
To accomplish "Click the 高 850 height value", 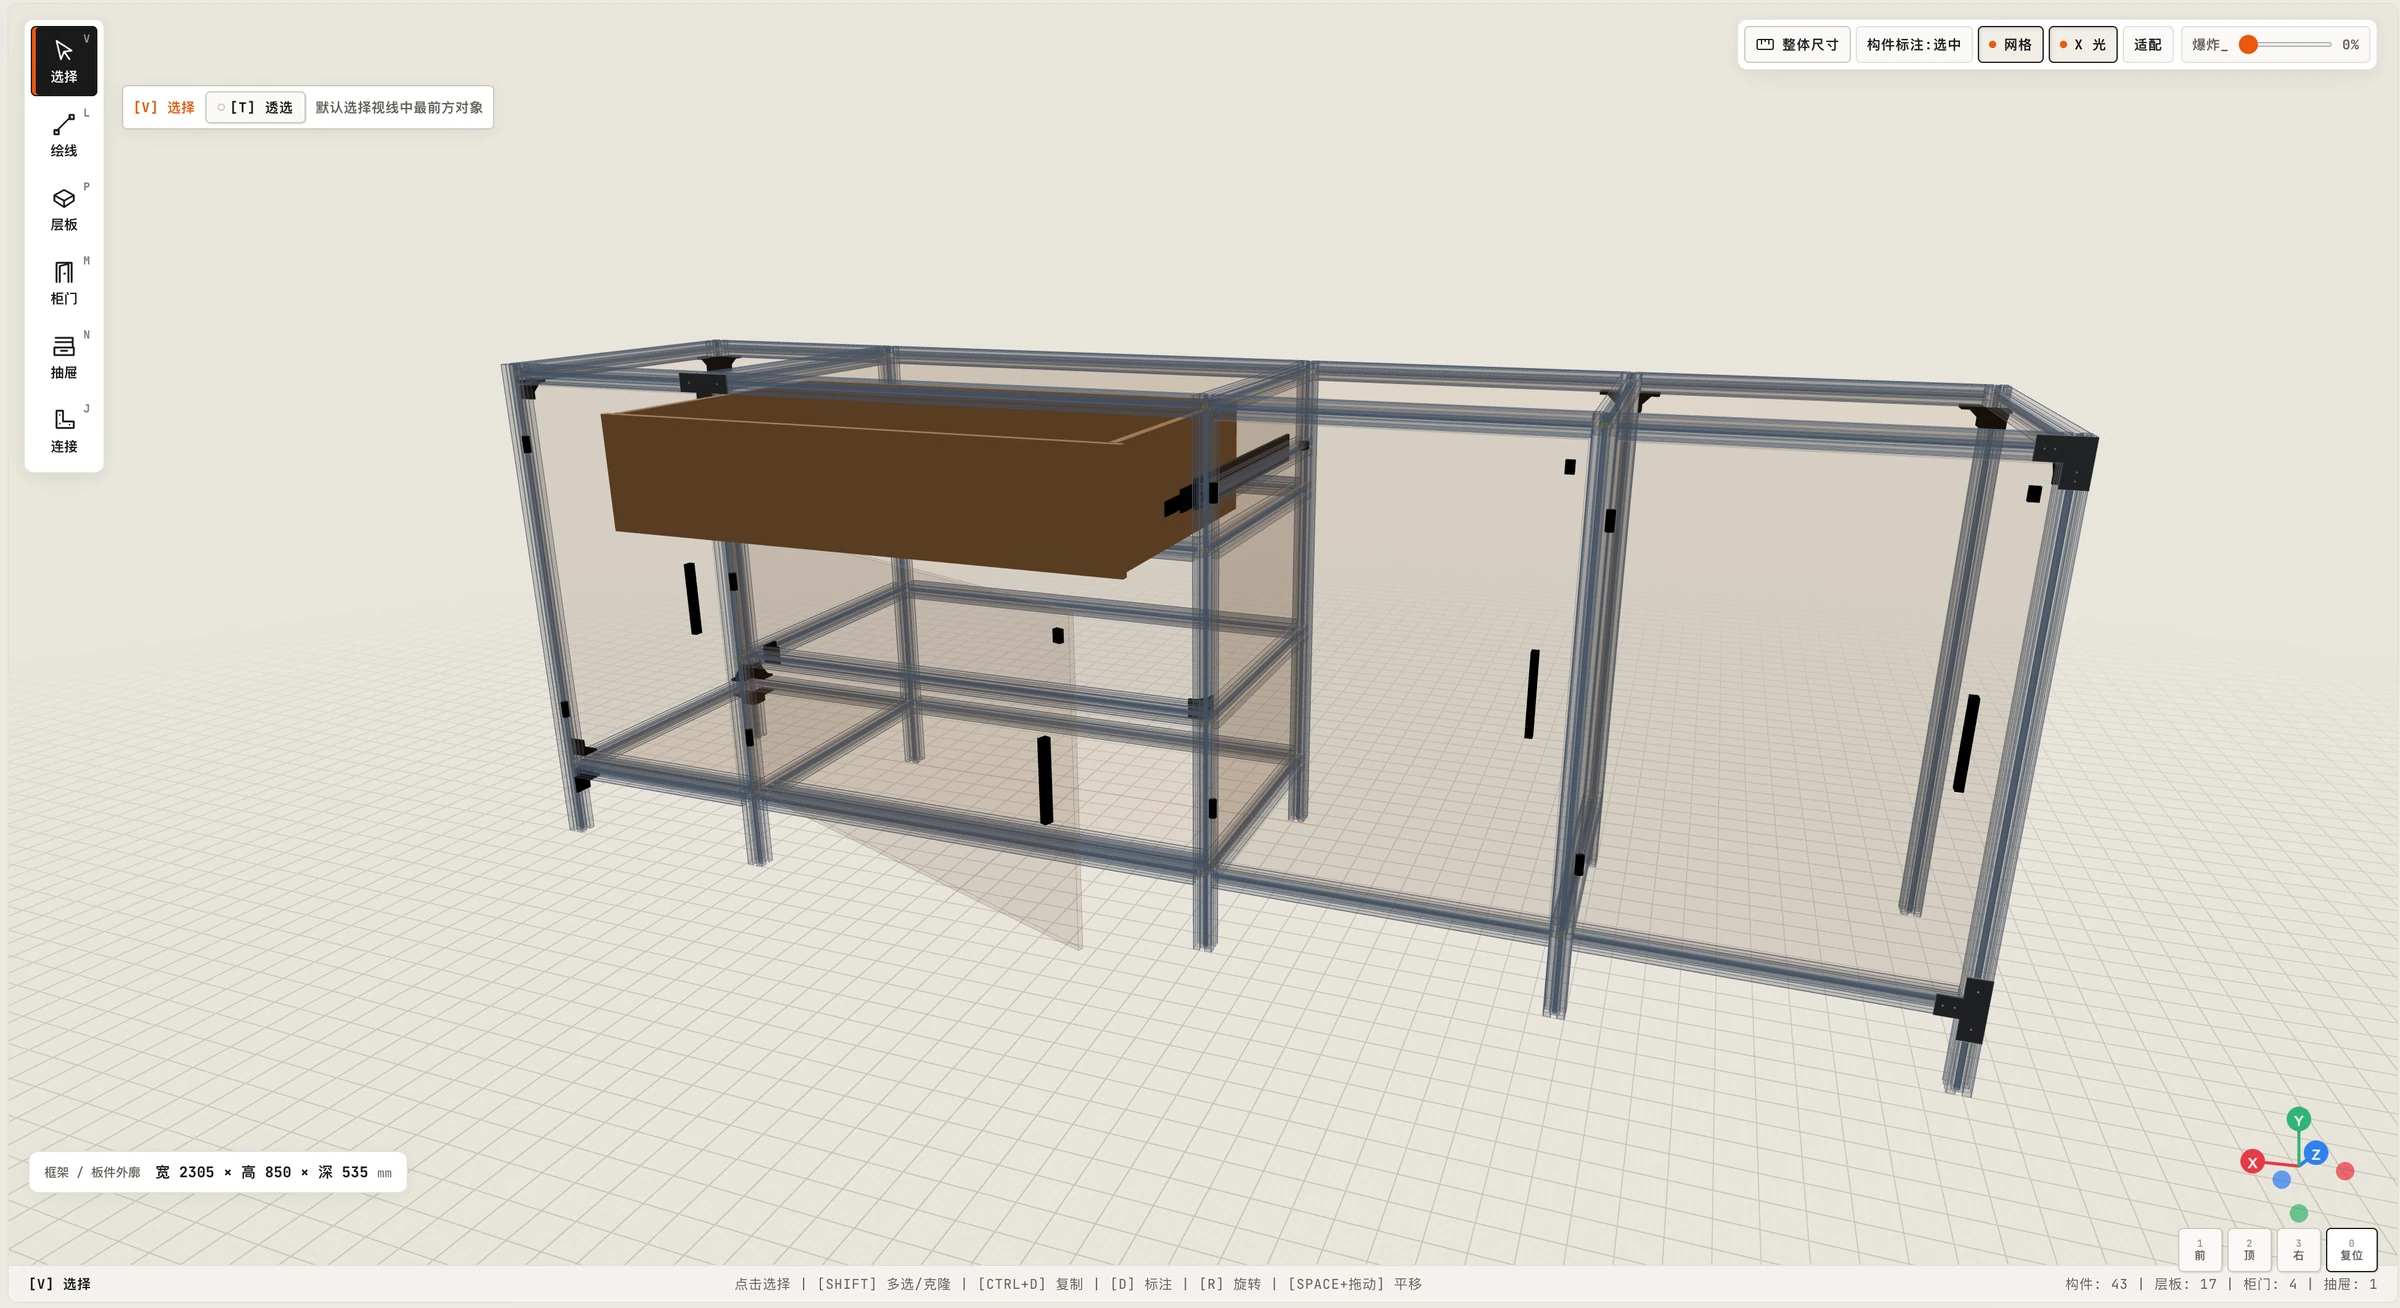I will tap(266, 1172).
